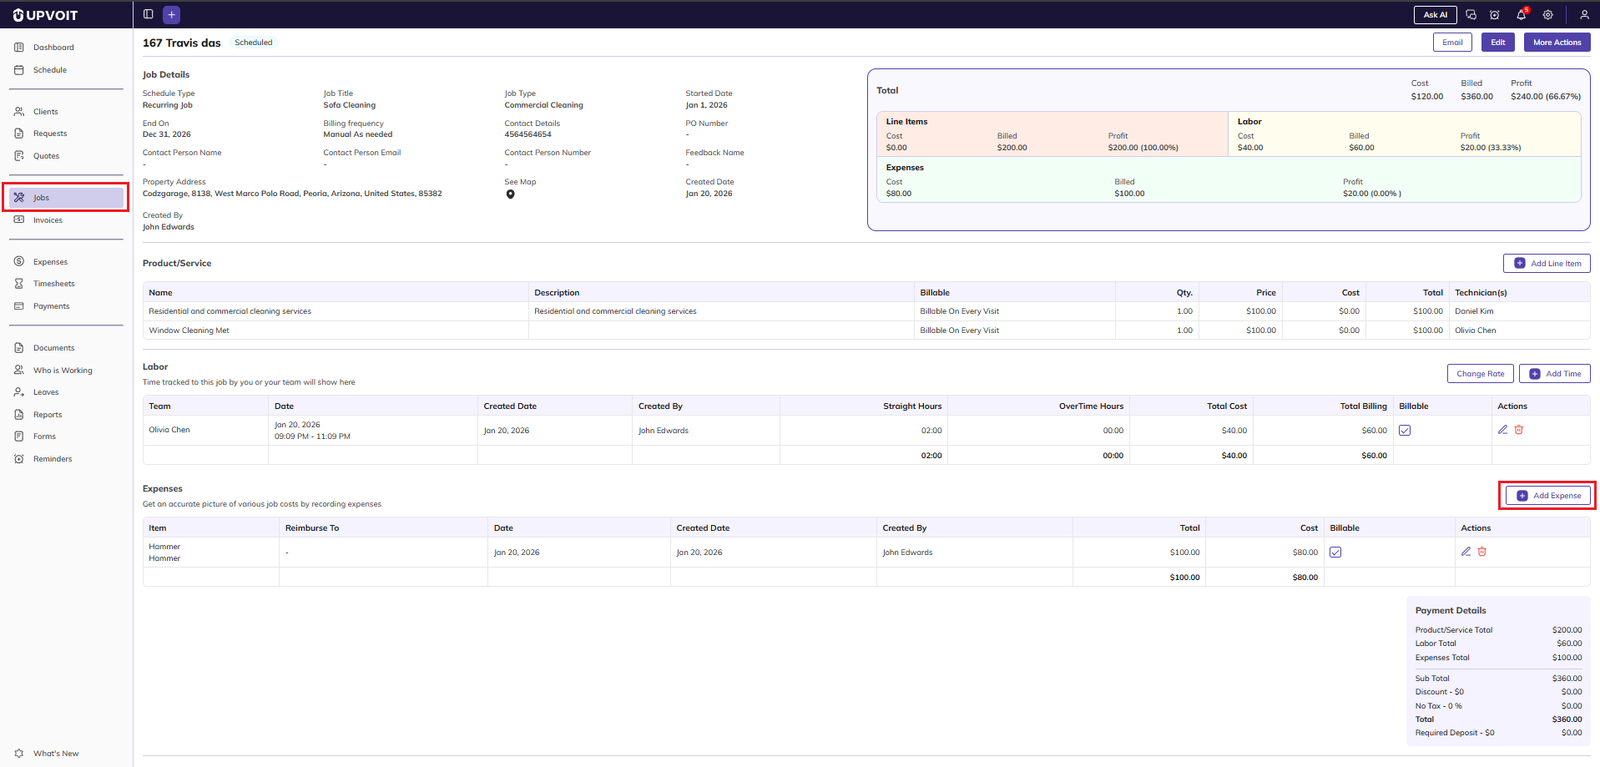Screen dimensions: 1600x767
Task: Uncheck Billable for the Hammer expense
Action: click(1335, 552)
